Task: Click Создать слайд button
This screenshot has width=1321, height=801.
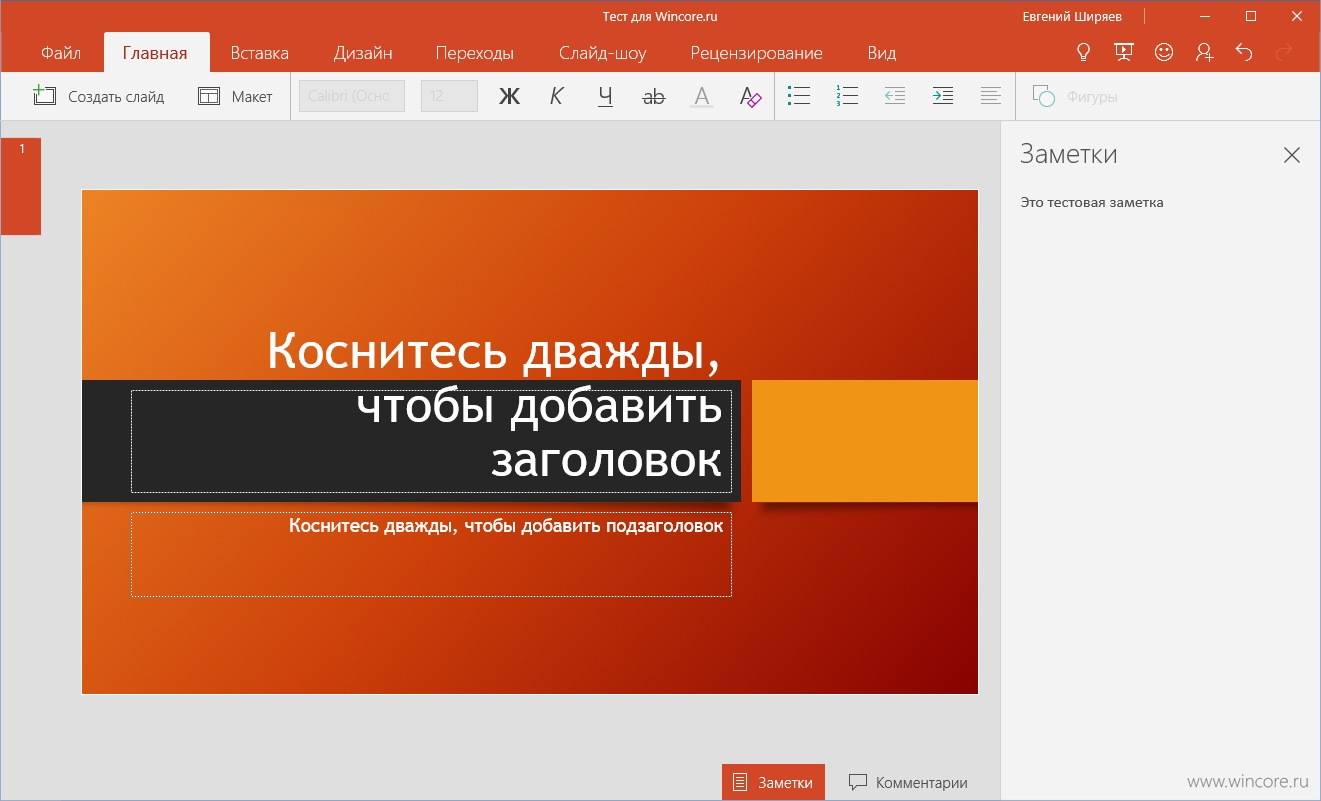Action: pyautogui.click(x=98, y=96)
